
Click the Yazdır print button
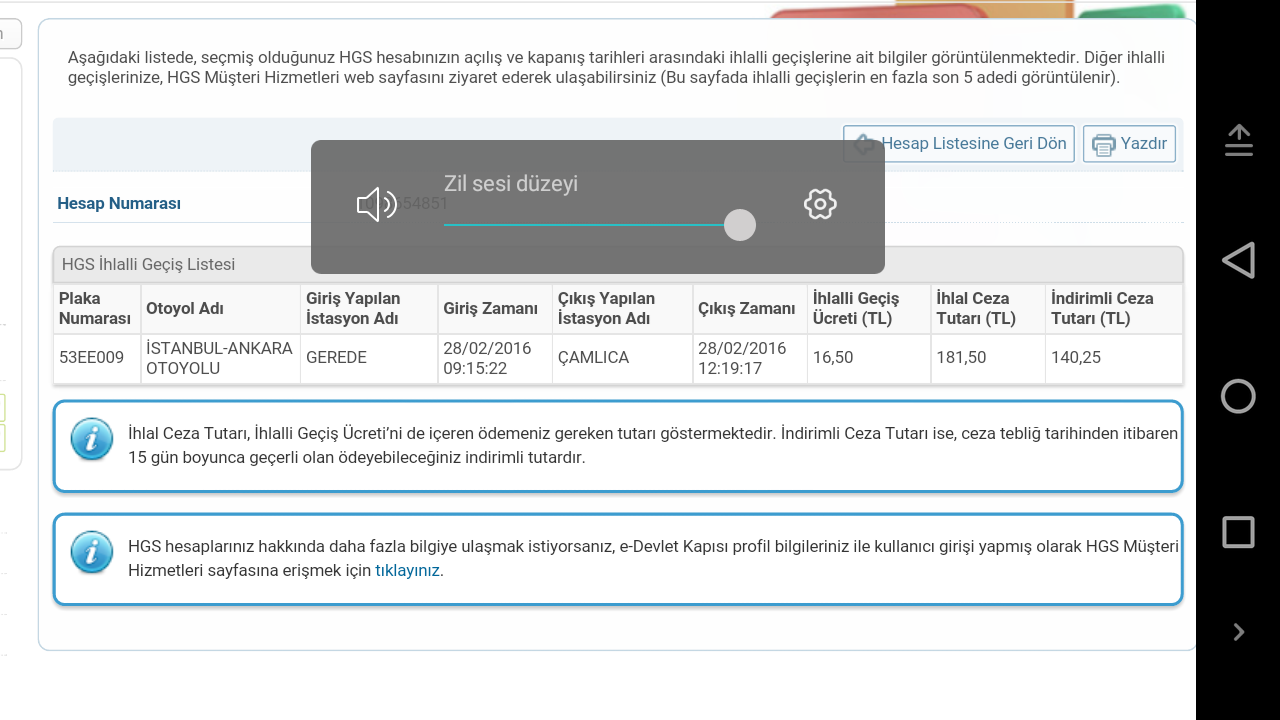coord(1129,144)
